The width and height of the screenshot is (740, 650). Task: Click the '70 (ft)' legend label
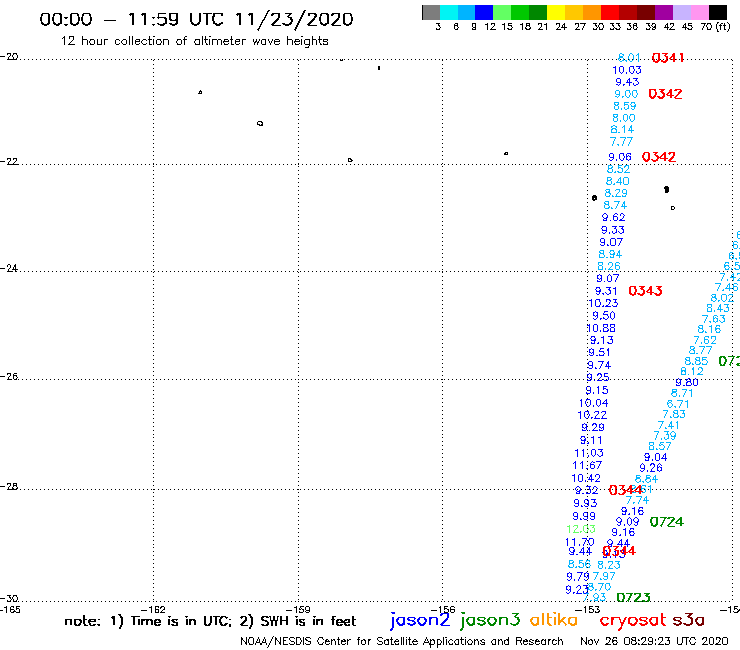coord(715,27)
